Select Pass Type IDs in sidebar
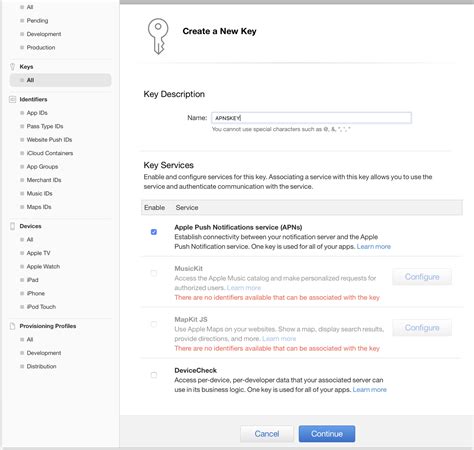This screenshot has height=450, width=474. 45,126
